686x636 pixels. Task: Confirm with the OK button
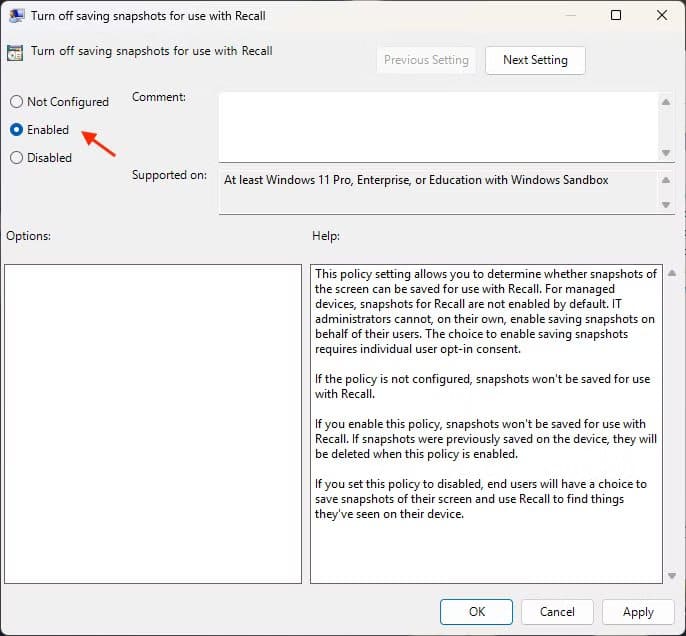pos(476,612)
